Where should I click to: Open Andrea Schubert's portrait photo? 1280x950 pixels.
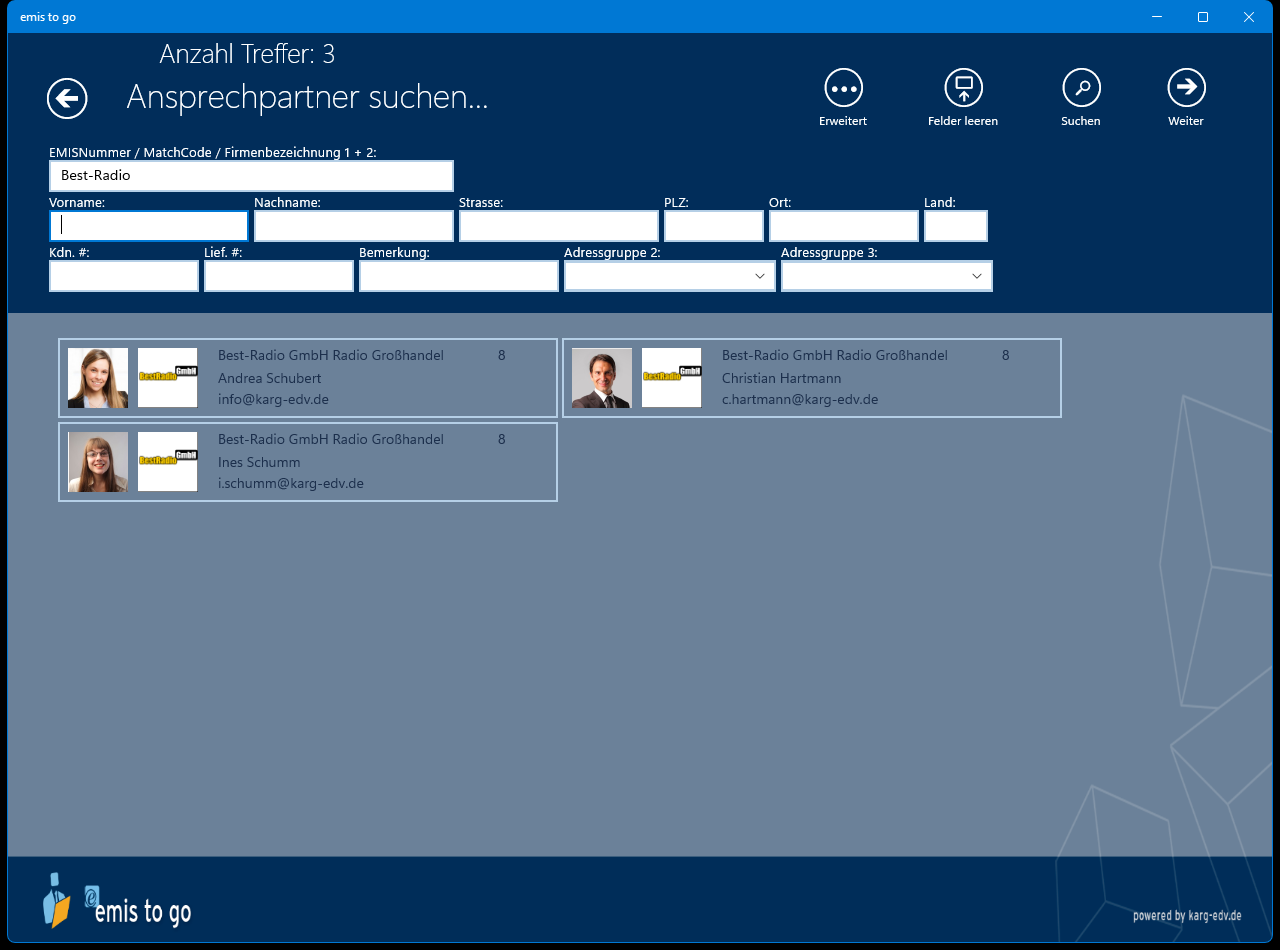tap(98, 378)
